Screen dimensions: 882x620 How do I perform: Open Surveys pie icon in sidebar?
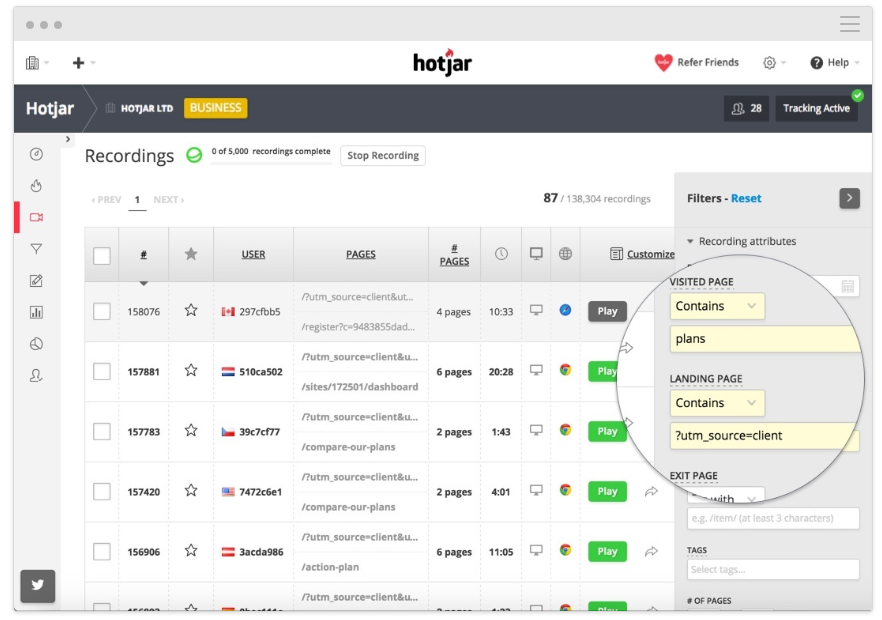(x=37, y=344)
